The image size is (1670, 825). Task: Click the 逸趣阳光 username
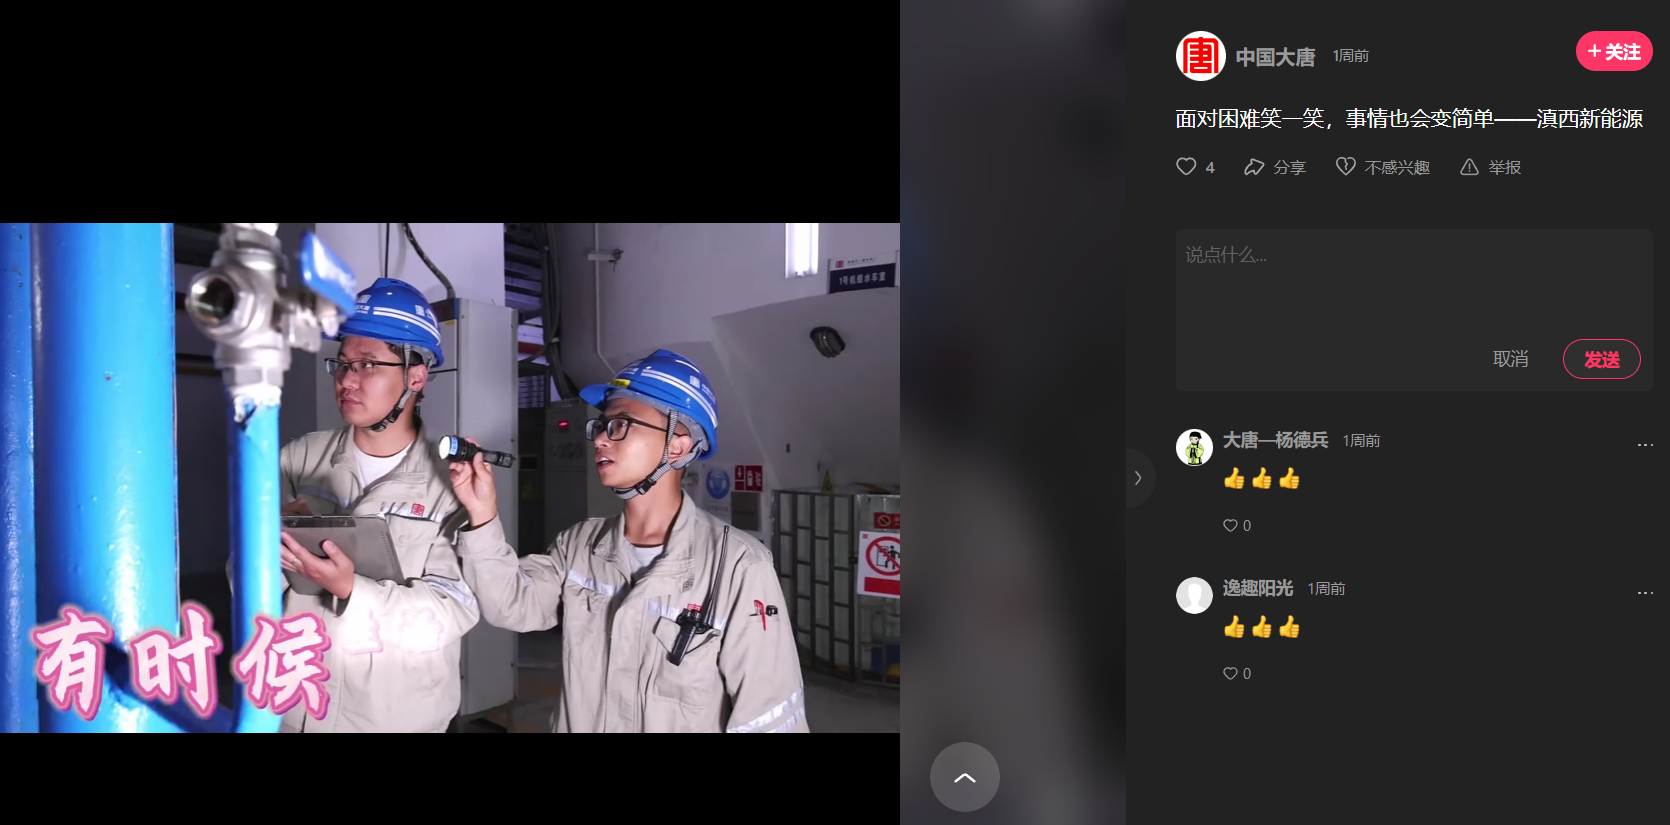pos(1257,588)
